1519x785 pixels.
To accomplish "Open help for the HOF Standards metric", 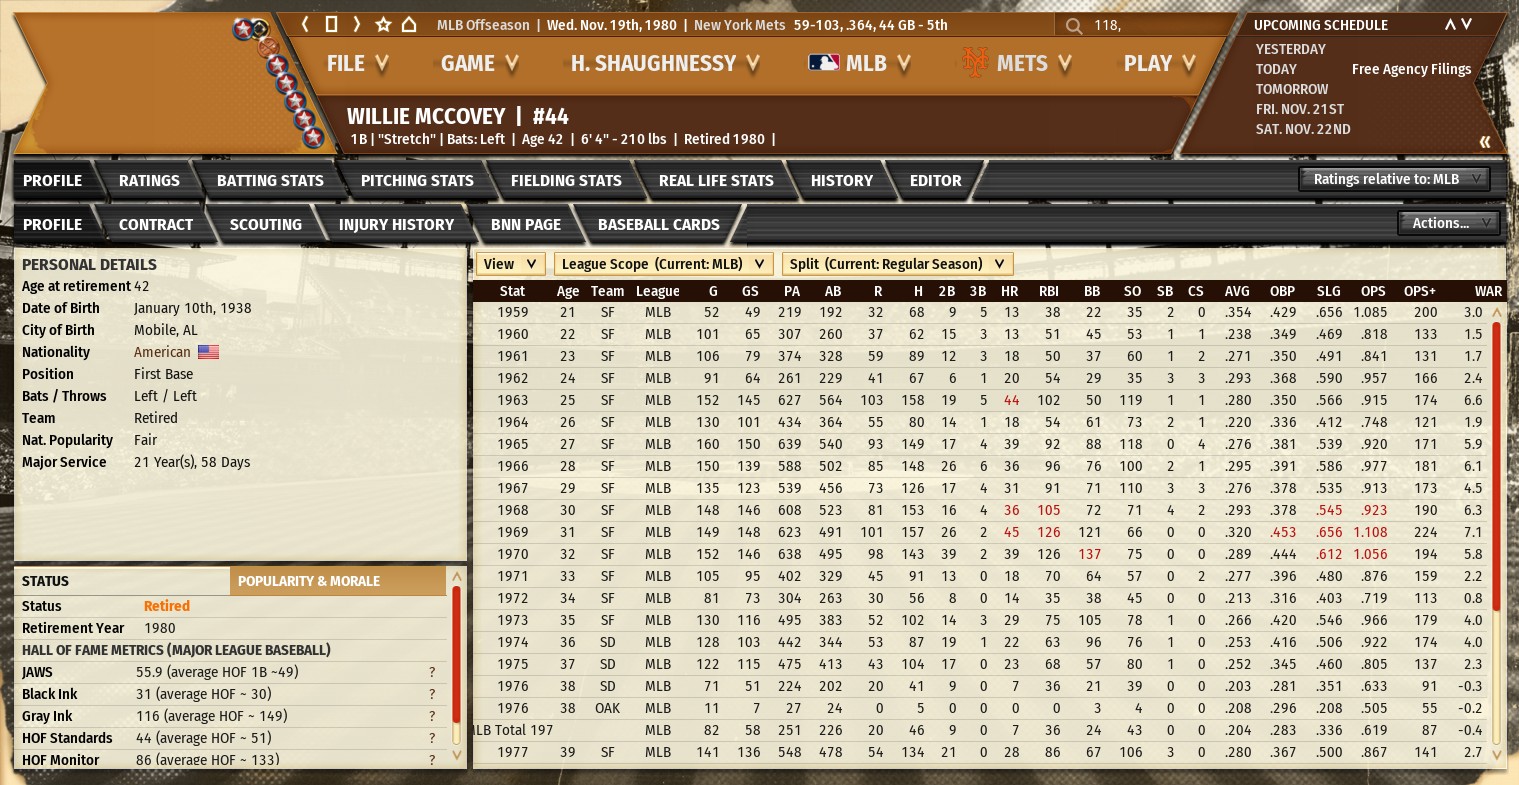I will click(x=432, y=738).
